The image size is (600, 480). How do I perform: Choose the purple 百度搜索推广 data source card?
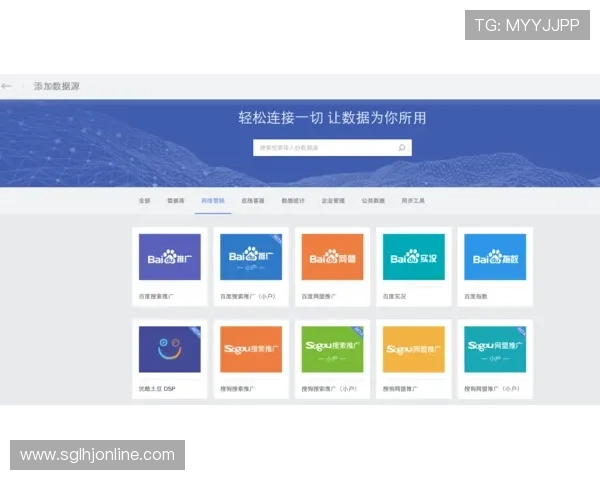[170, 267]
